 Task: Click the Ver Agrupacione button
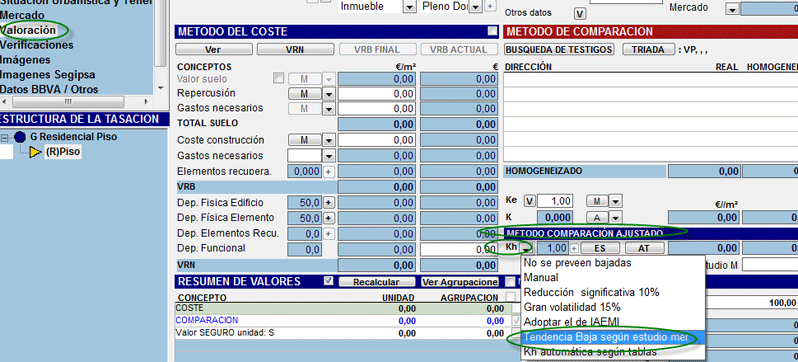click(460, 282)
